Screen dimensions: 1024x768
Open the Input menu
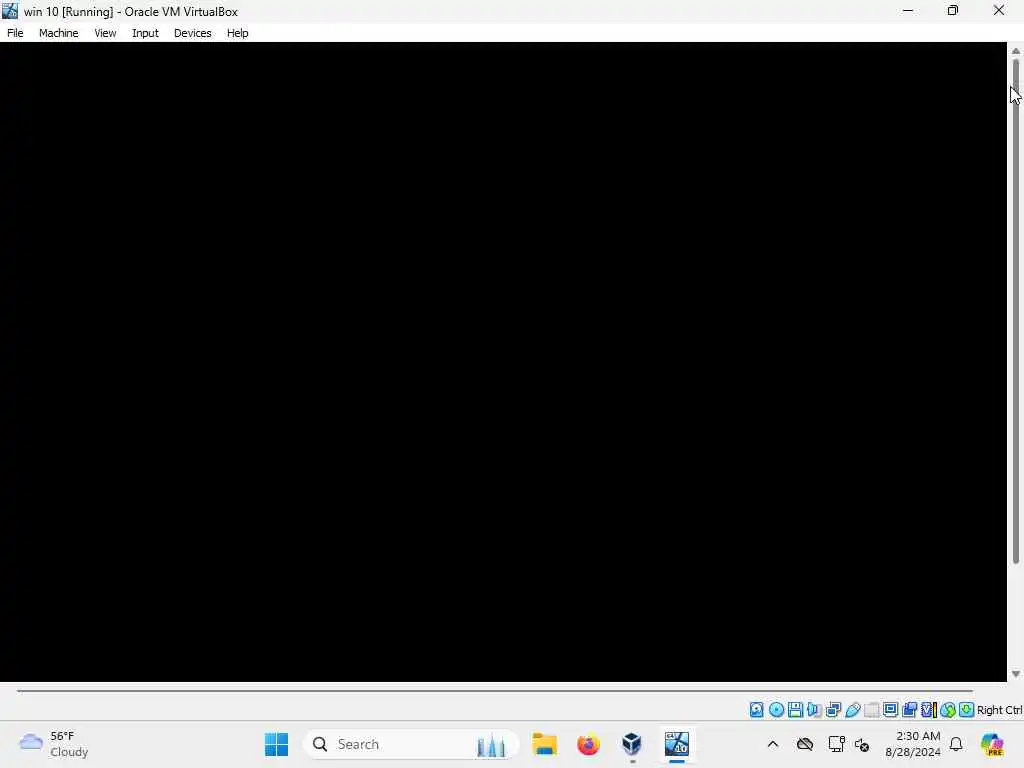145,33
